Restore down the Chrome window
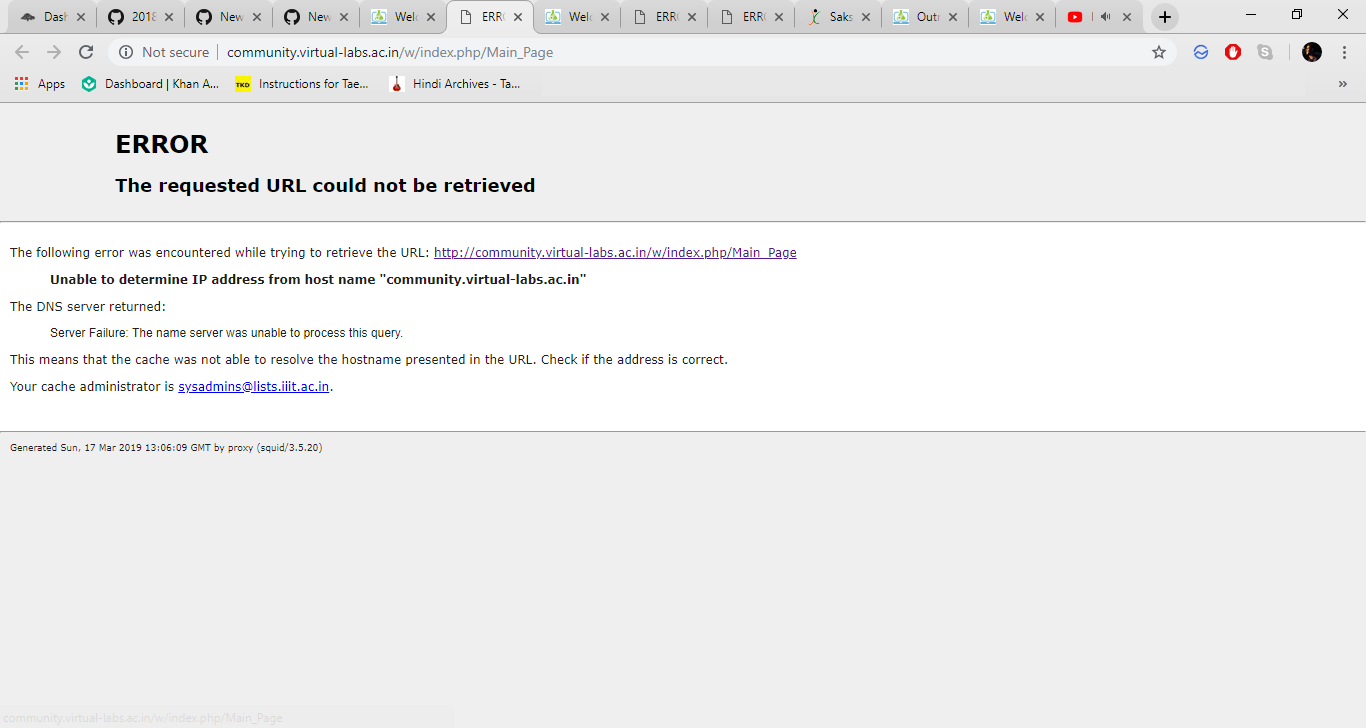Screen dimensions: 1366x728 (1297, 14)
